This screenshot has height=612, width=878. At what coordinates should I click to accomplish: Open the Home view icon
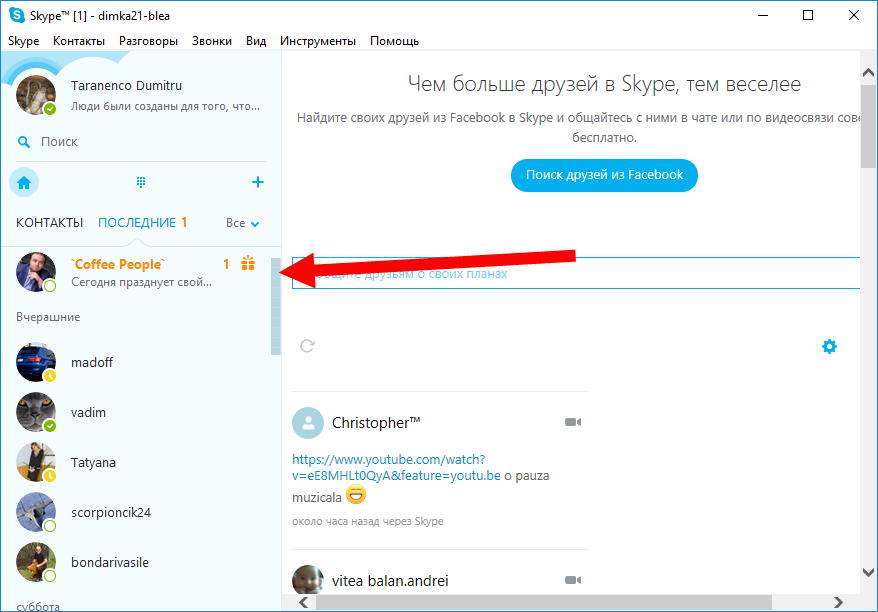tap(24, 183)
